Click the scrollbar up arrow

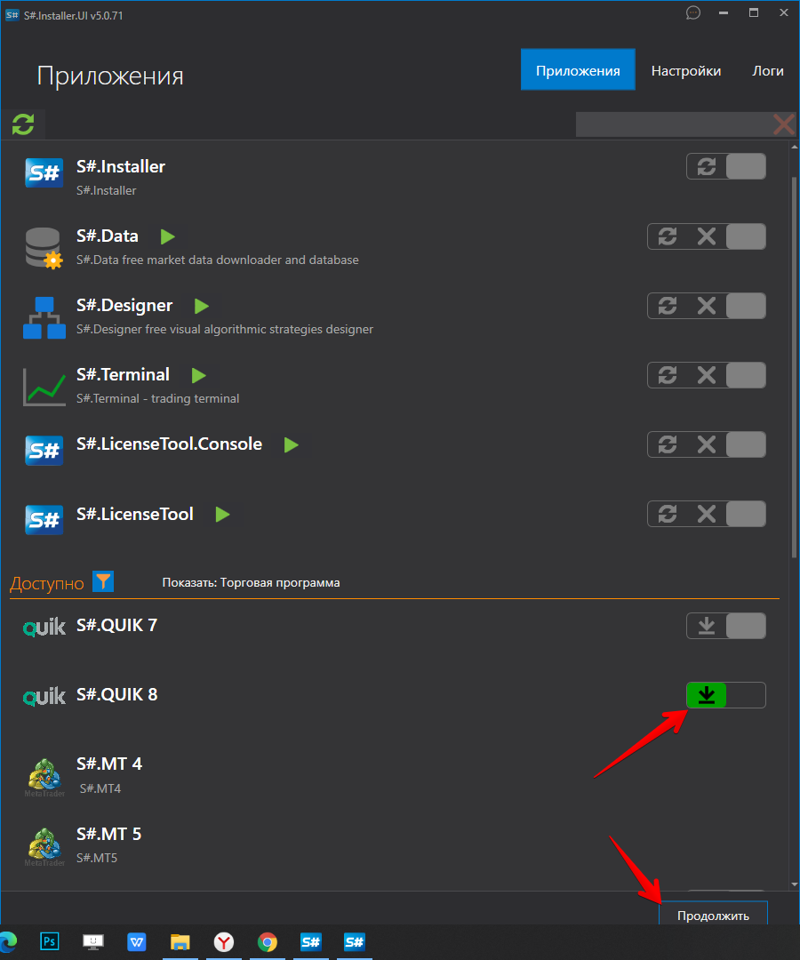[x=794, y=147]
